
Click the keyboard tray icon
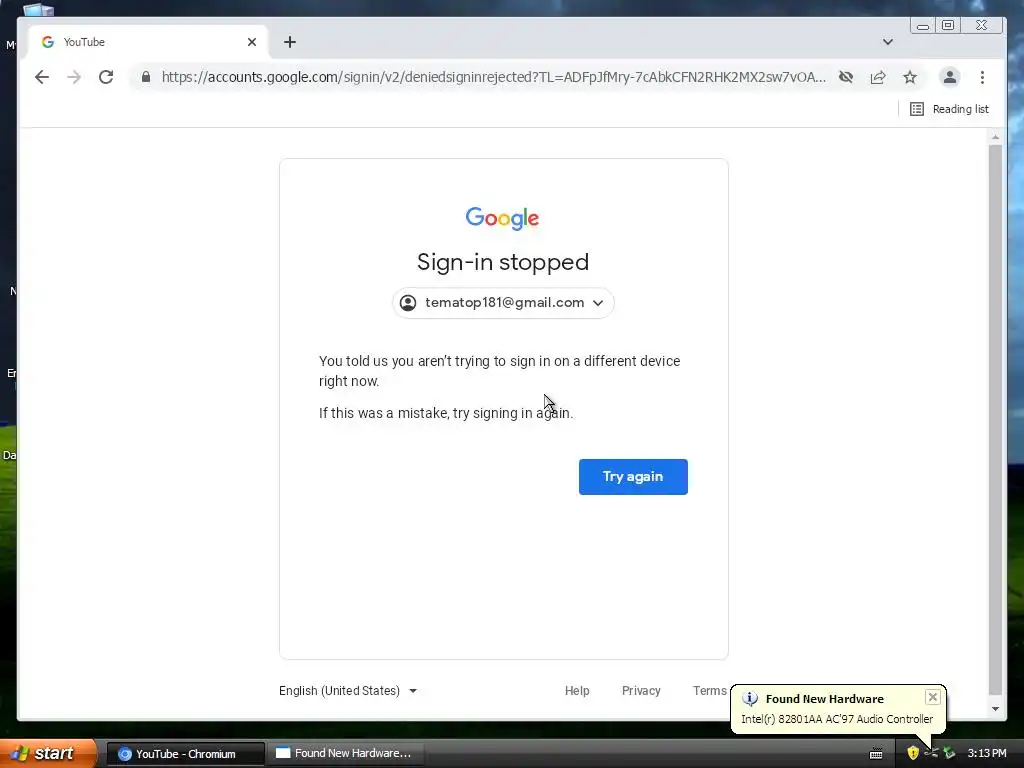(x=876, y=754)
